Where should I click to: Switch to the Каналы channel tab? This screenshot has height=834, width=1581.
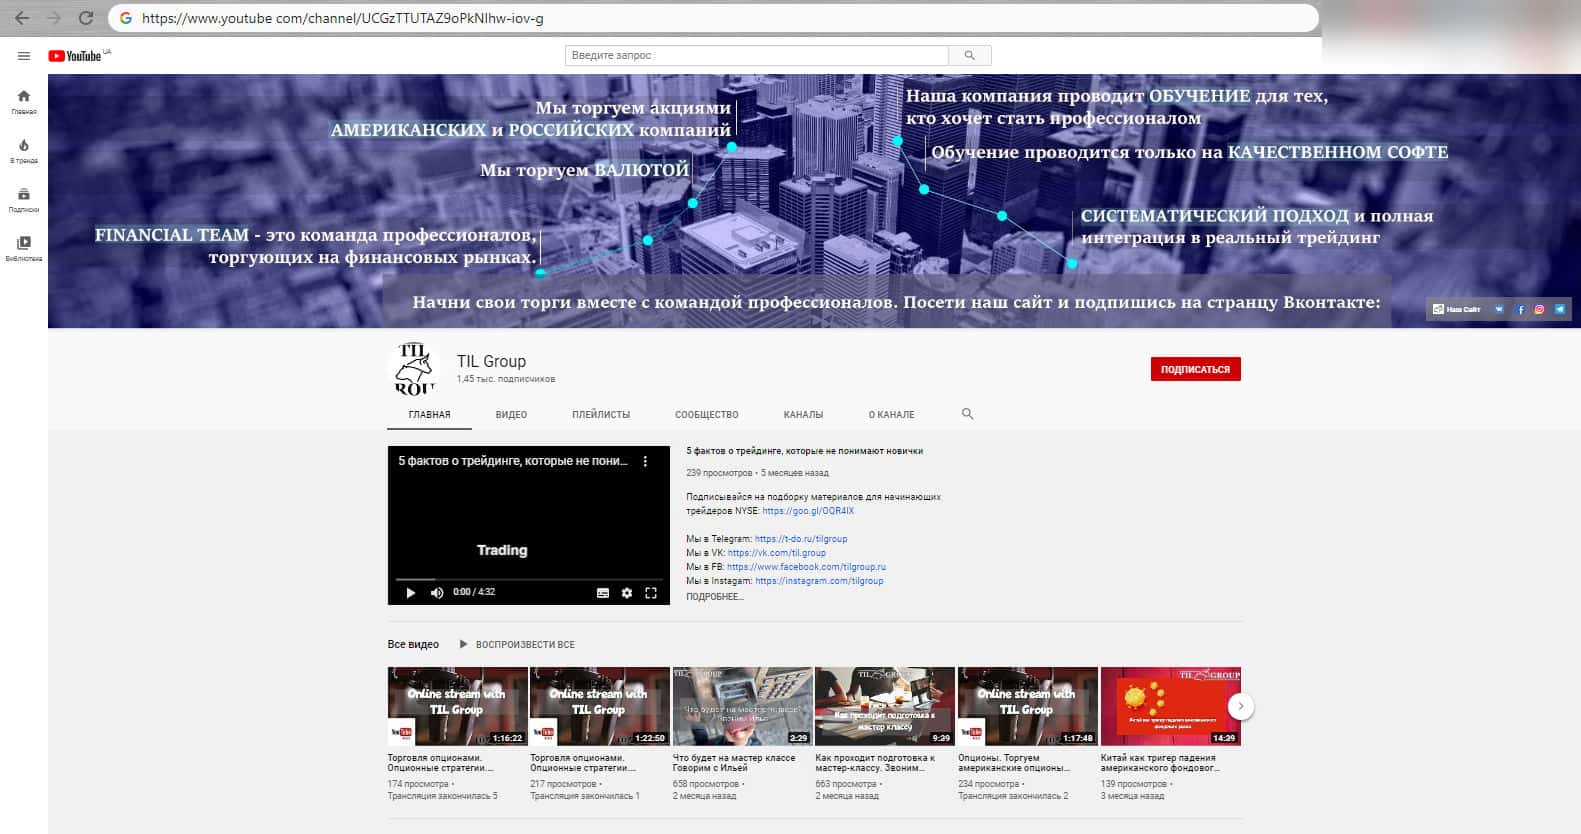point(804,415)
